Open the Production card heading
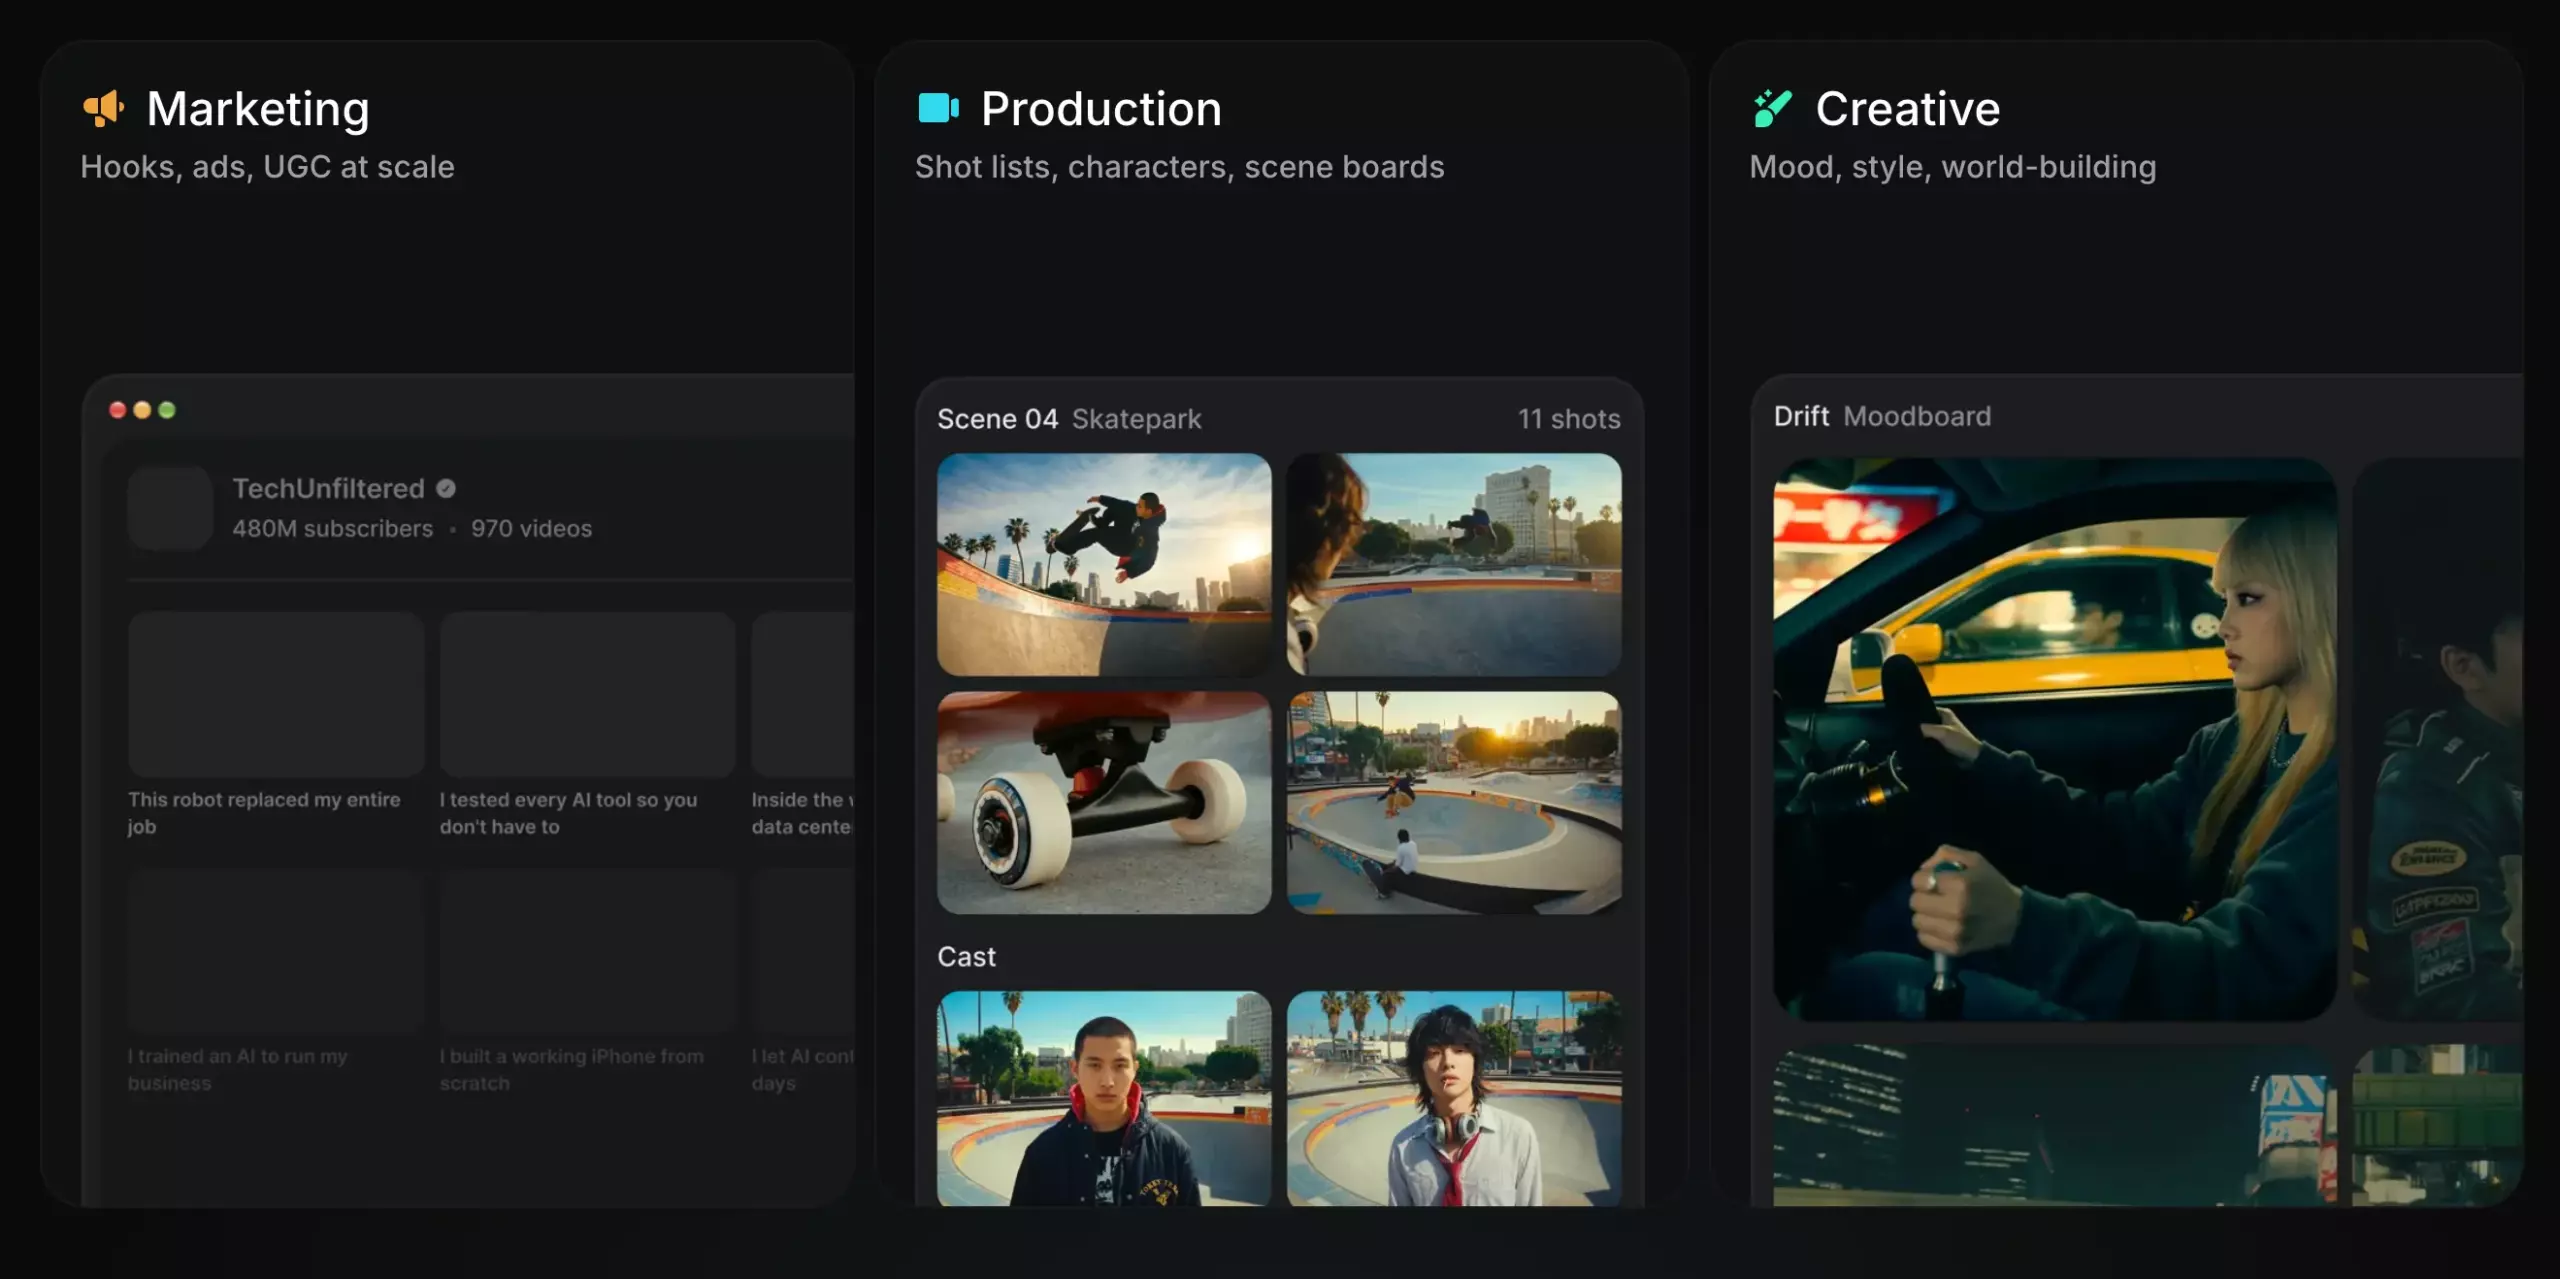Viewport: 2560px width, 1279px height. click(x=1101, y=108)
